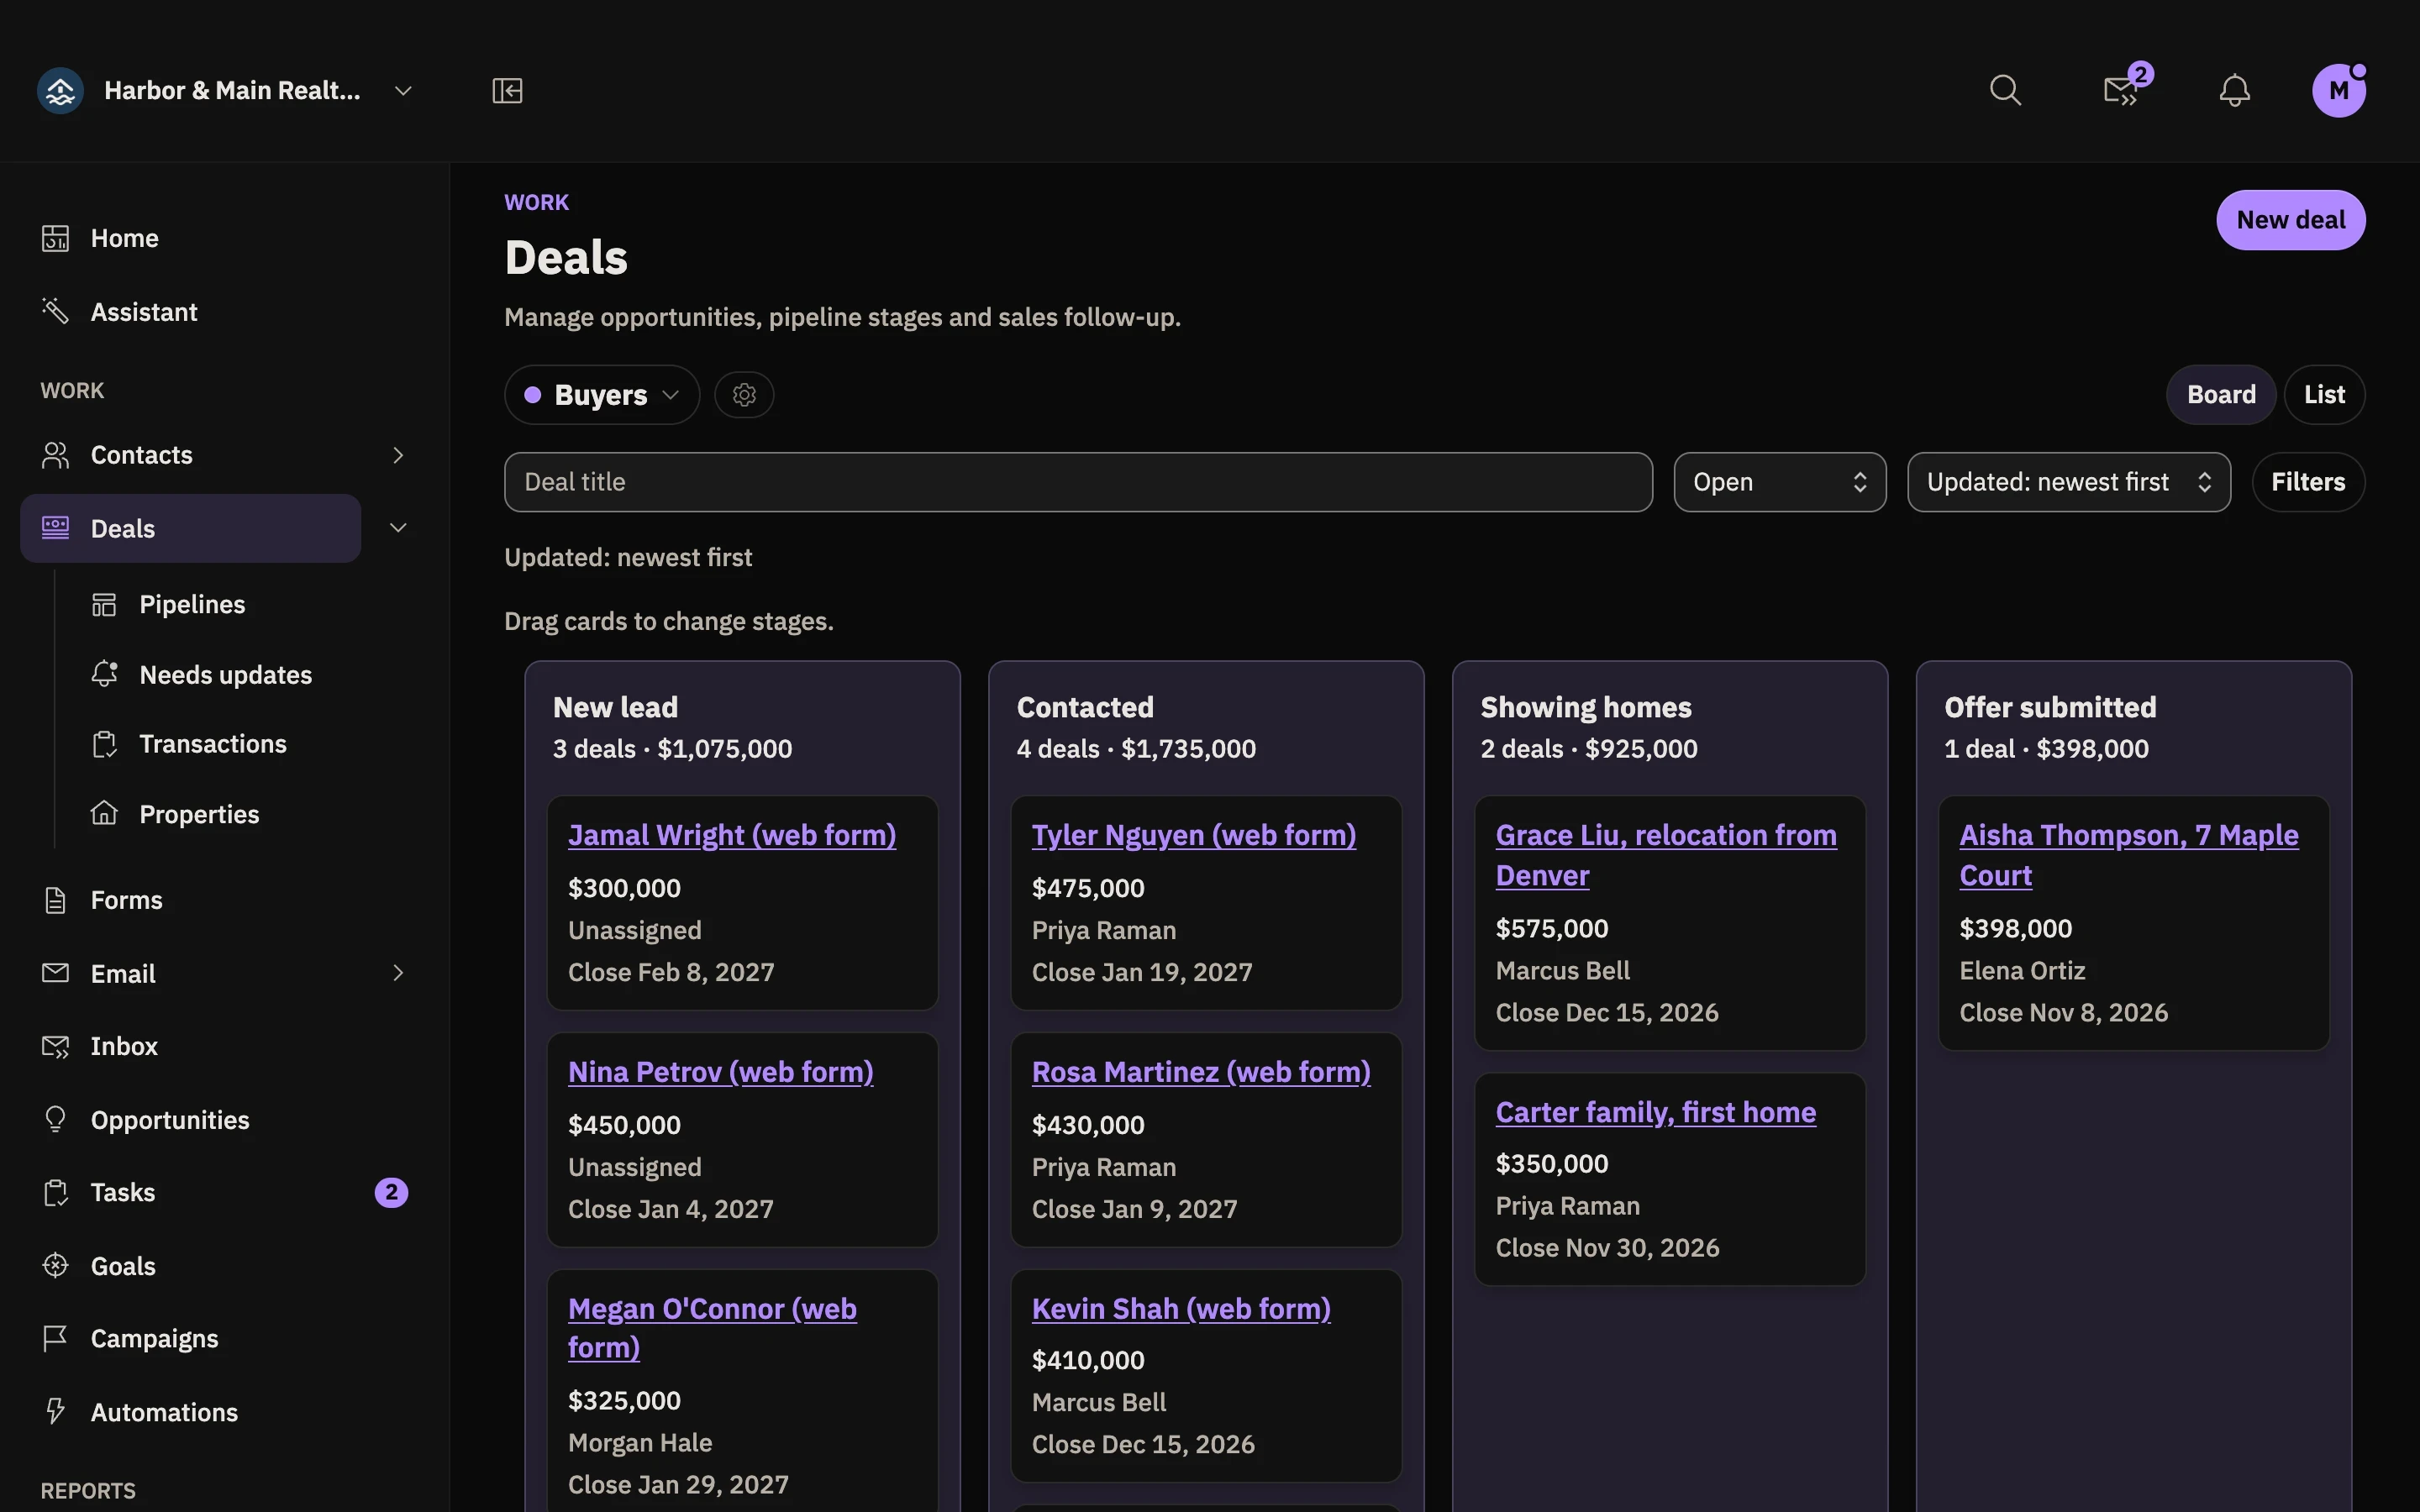Click the $575,000 value on Grace Liu card
Screen dimensions: 2420x1512
coord(1552,929)
